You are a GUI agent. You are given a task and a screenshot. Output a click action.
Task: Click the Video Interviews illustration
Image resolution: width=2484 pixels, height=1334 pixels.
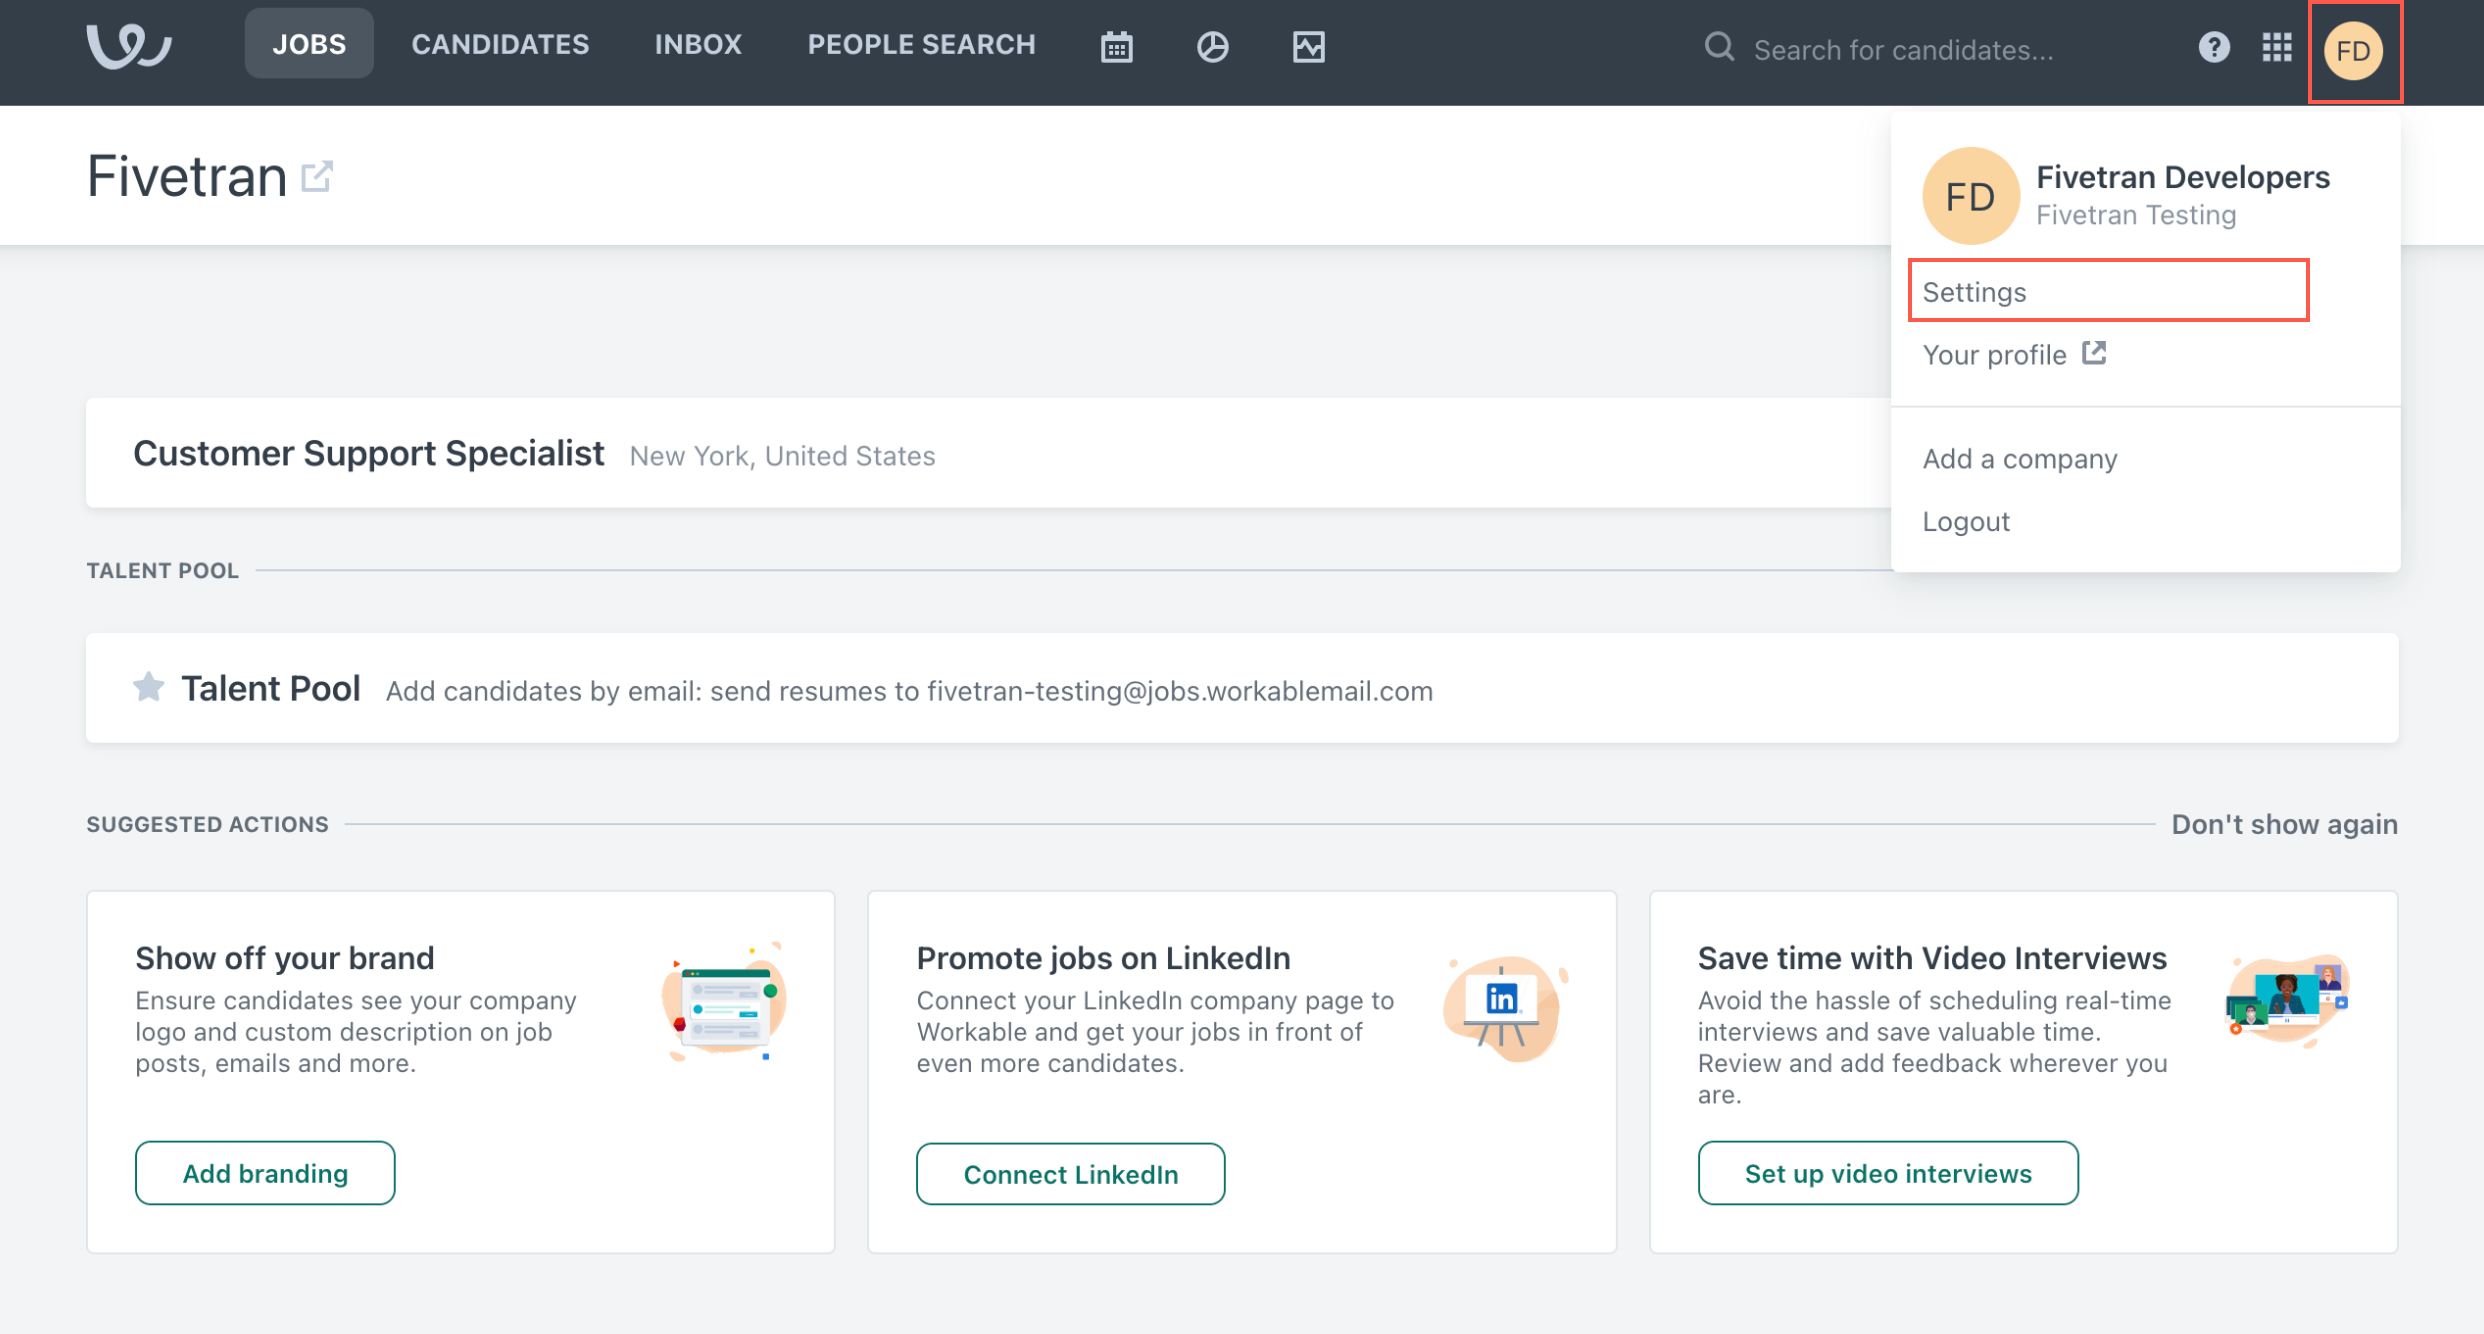point(2286,999)
